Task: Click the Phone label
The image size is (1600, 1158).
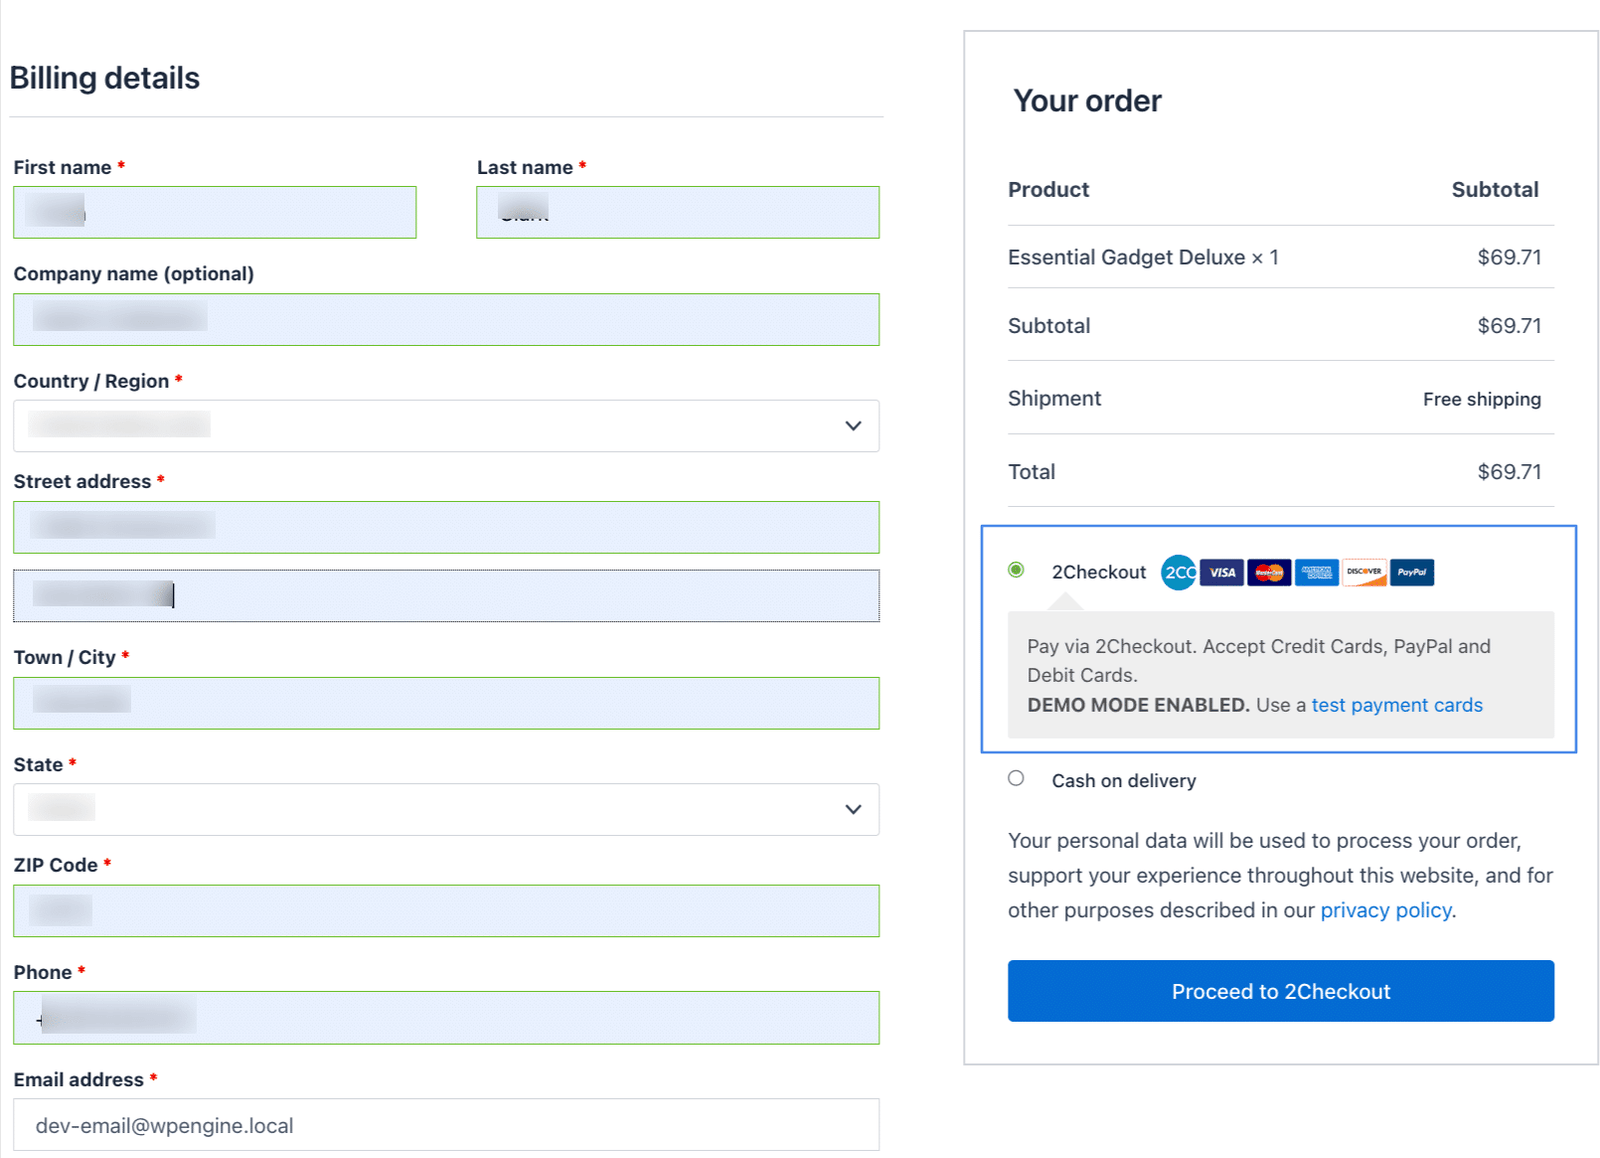Action: click(x=43, y=973)
